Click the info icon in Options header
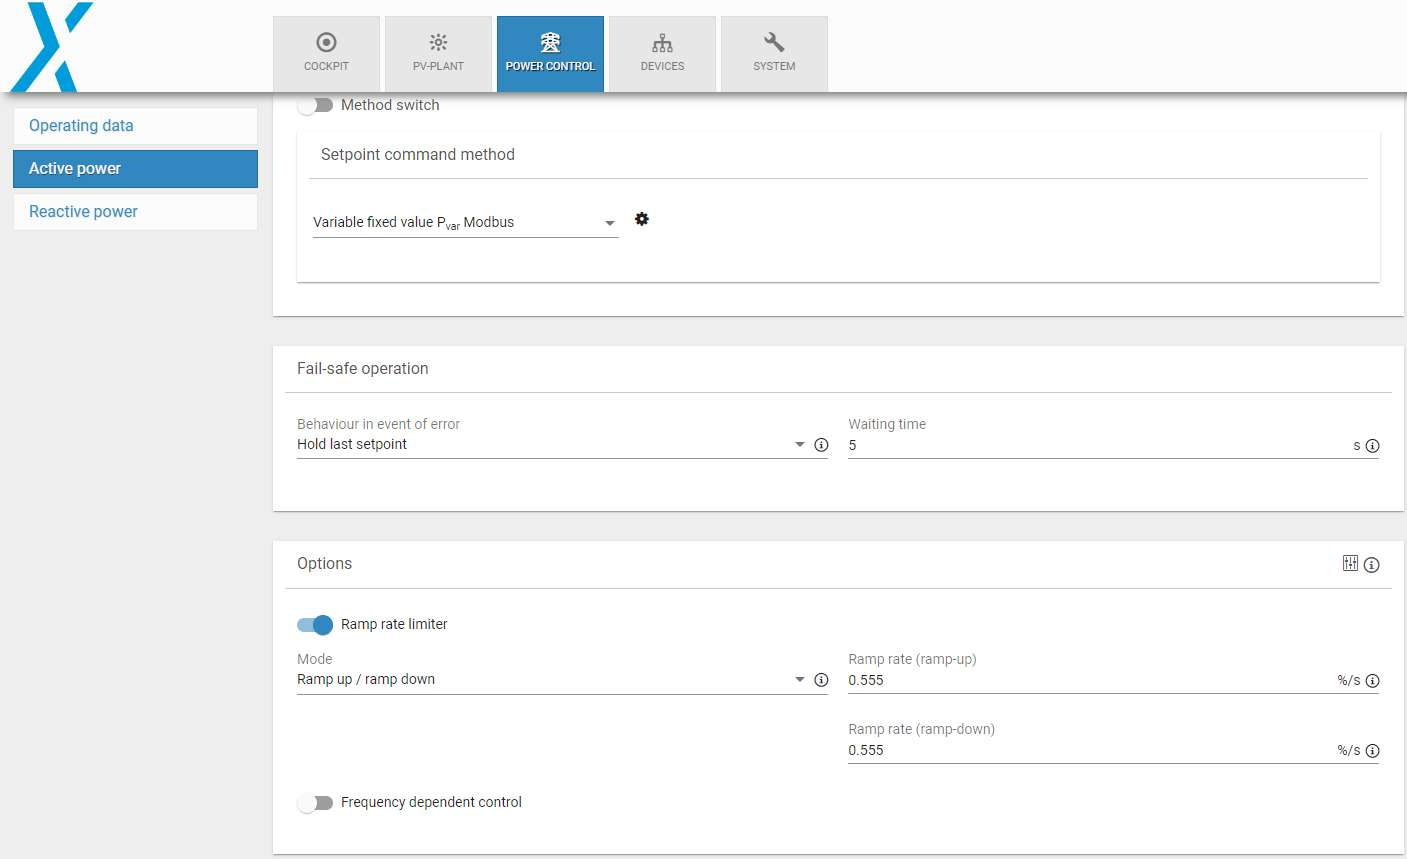The width and height of the screenshot is (1407, 859). [1372, 565]
